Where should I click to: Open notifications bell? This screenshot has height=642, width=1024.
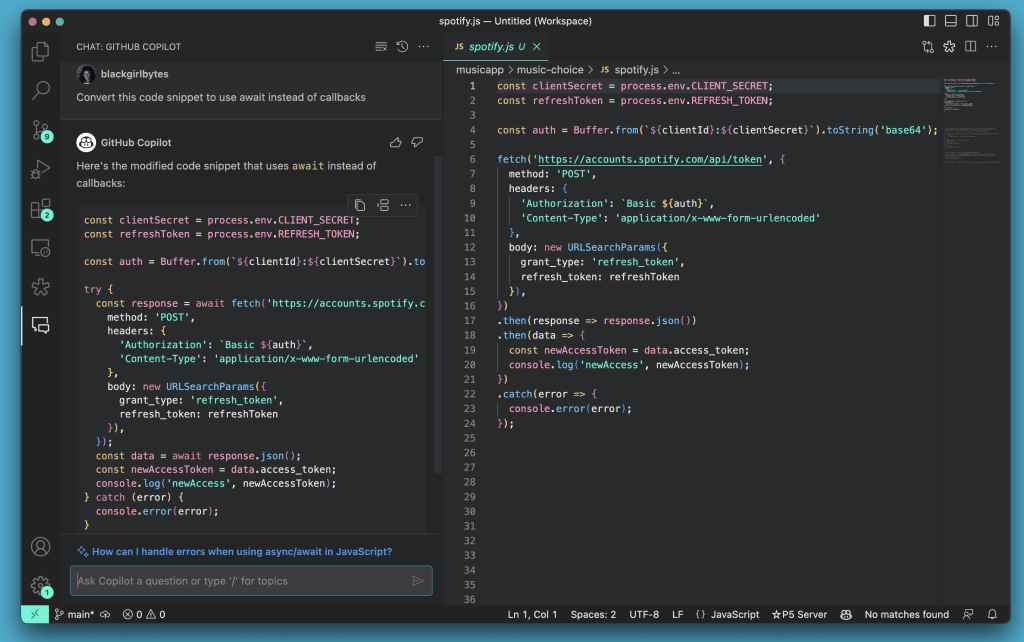(992, 615)
